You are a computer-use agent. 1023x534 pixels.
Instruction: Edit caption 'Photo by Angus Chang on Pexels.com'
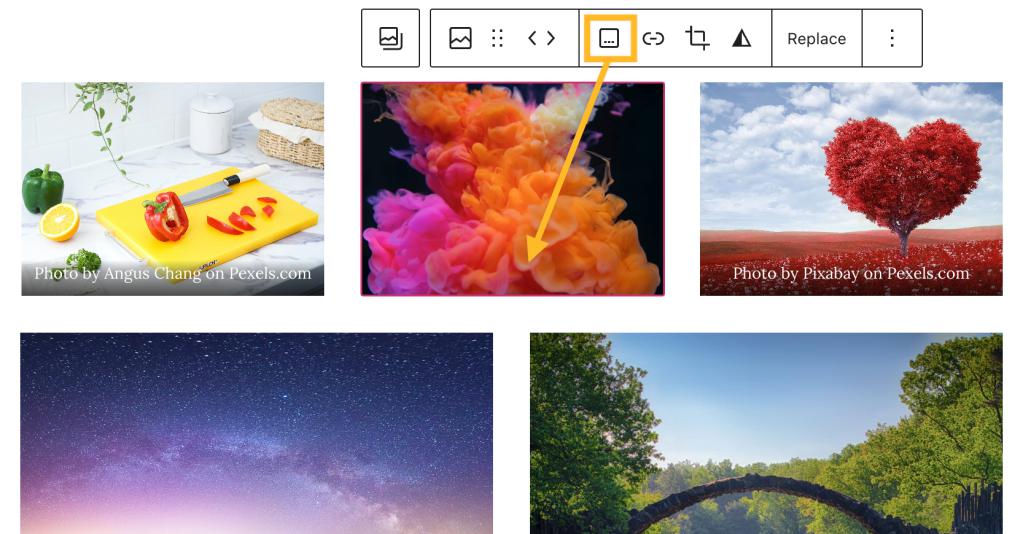pyautogui.click(x=172, y=273)
